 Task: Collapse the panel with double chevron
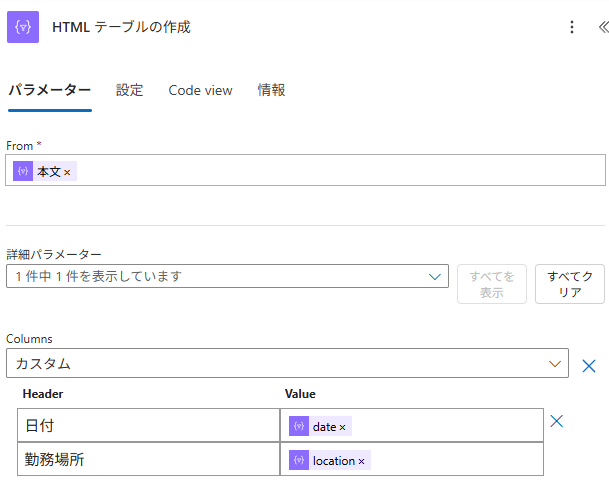point(601,27)
